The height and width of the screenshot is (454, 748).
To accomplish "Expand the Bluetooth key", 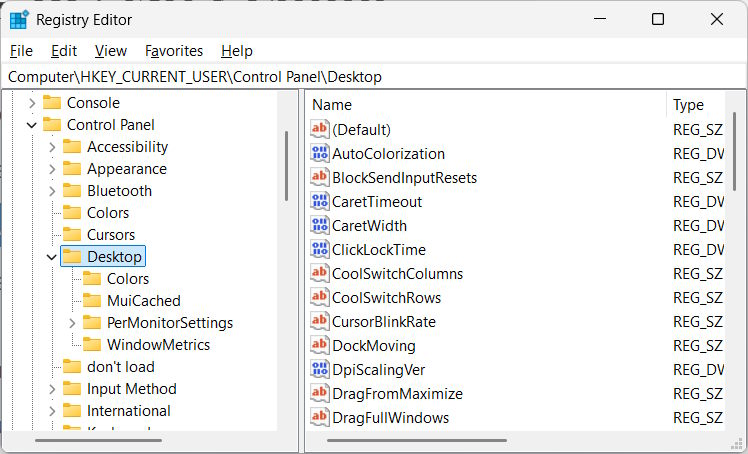I will point(52,191).
